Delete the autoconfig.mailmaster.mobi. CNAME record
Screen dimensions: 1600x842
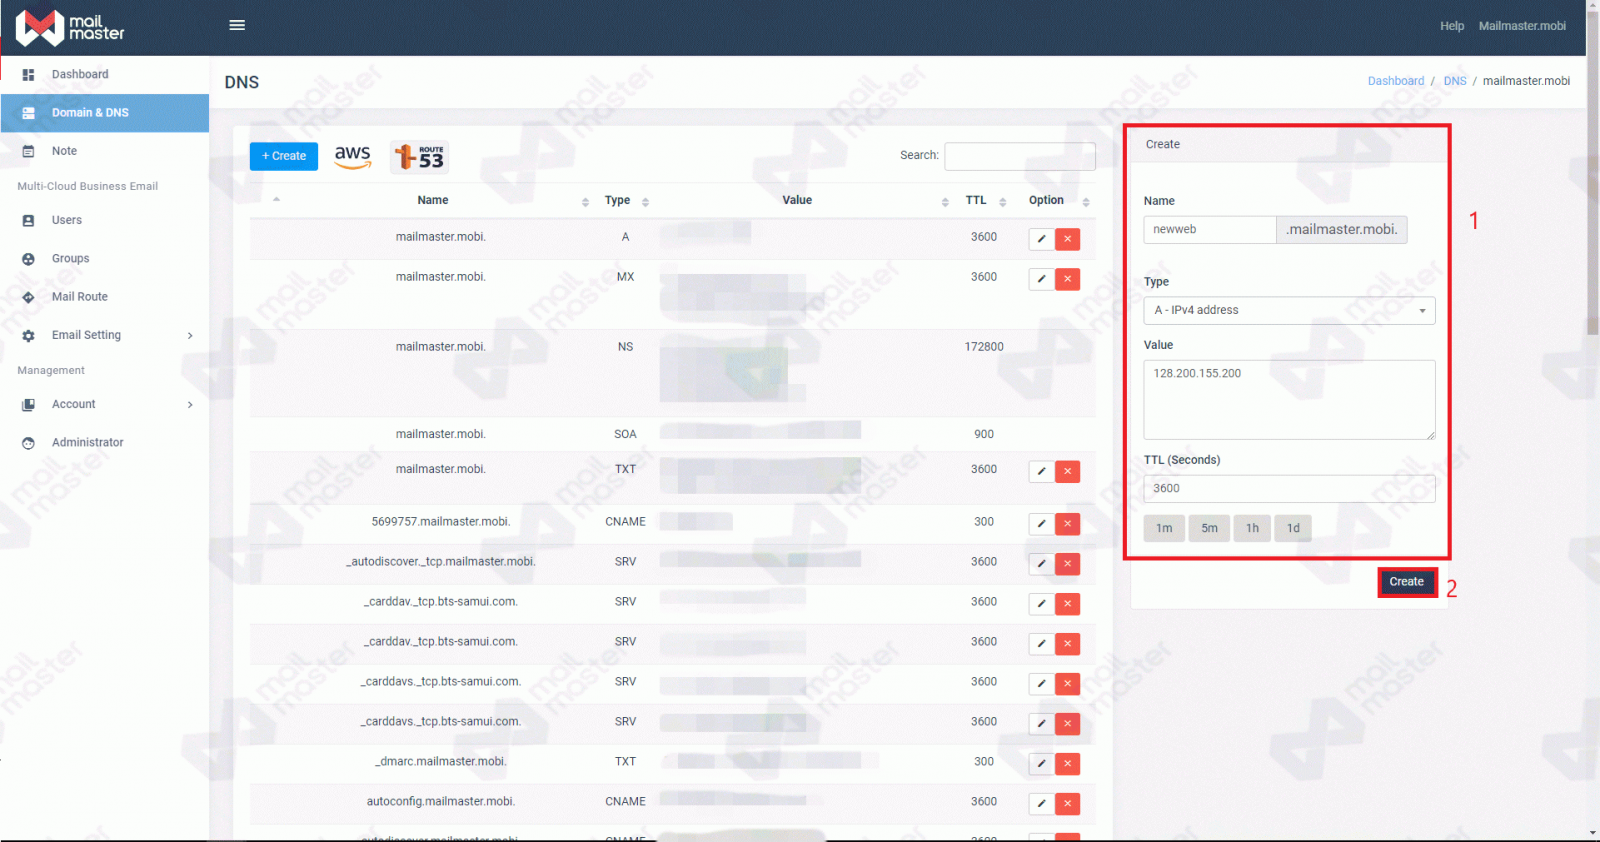(1068, 804)
